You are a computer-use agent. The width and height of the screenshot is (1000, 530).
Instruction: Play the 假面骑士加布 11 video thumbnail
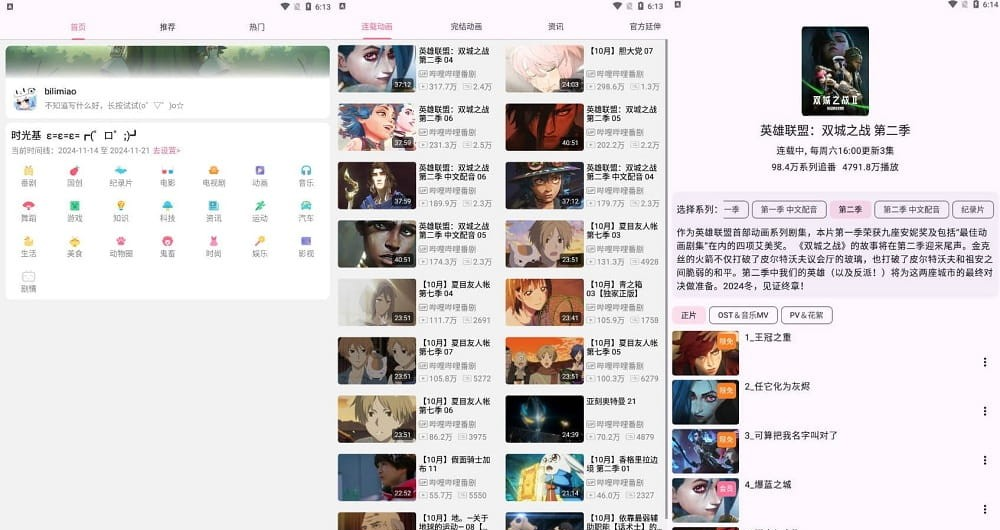pyautogui.click(x=376, y=478)
